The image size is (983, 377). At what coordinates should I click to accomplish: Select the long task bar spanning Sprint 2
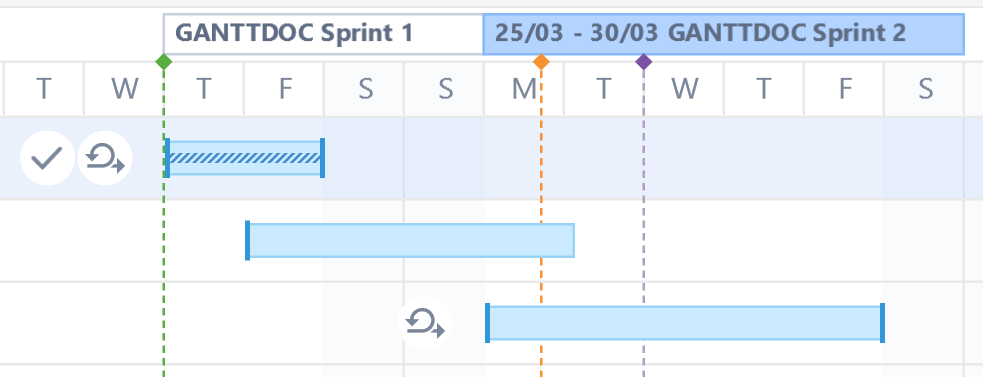[x=685, y=323]
